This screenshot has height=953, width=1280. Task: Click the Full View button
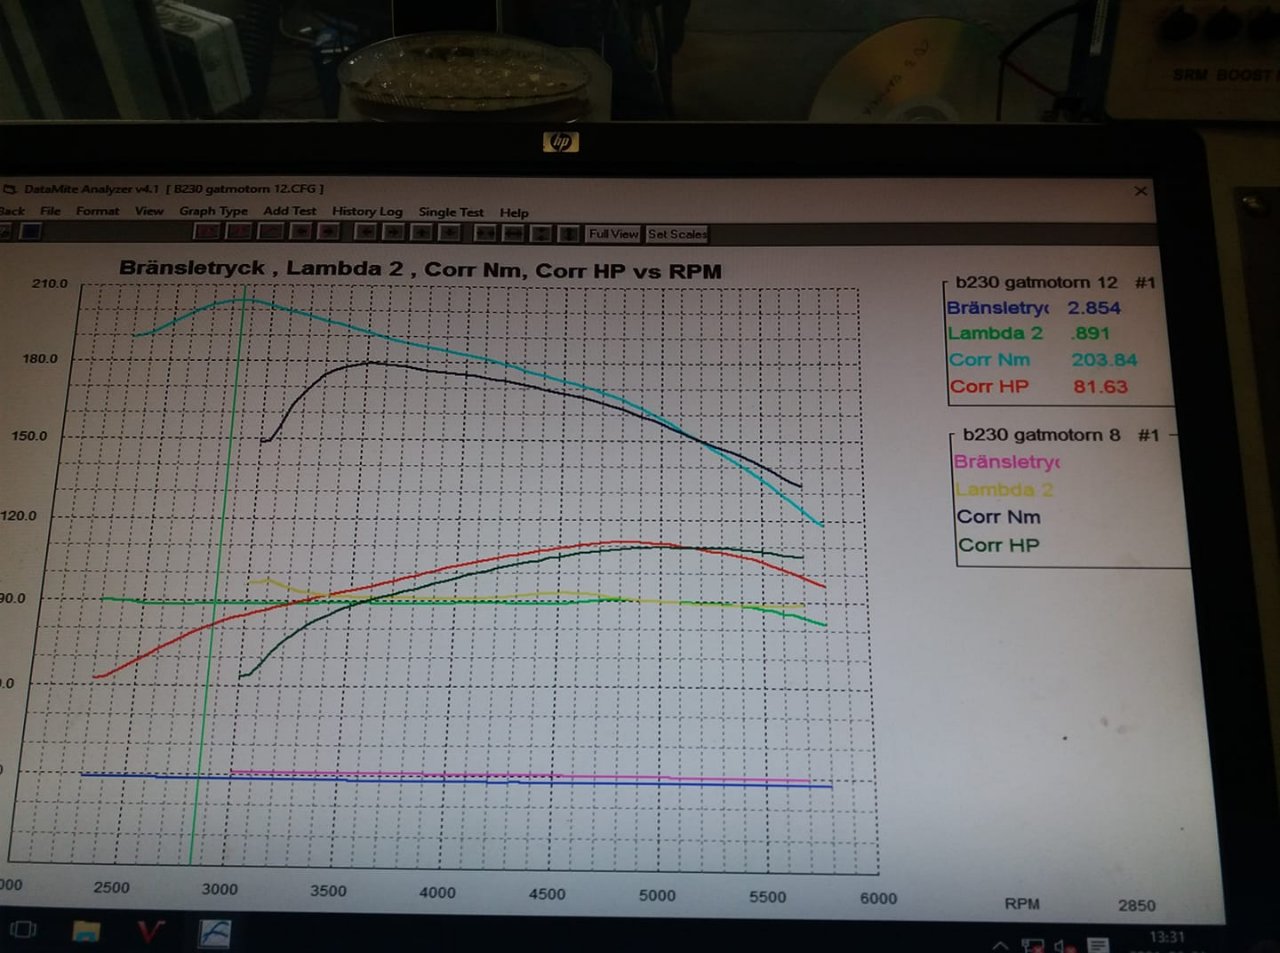pos(613,234)
